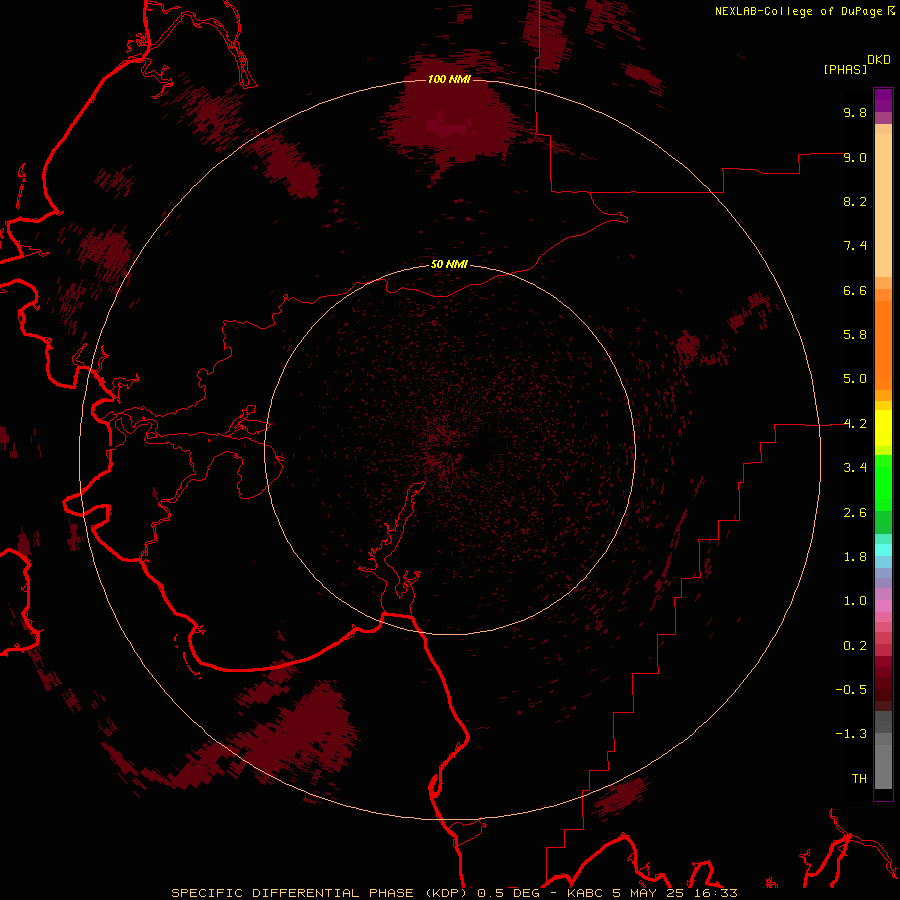Click the NEXLAB-College of DuPage credit text

(798, 11)
